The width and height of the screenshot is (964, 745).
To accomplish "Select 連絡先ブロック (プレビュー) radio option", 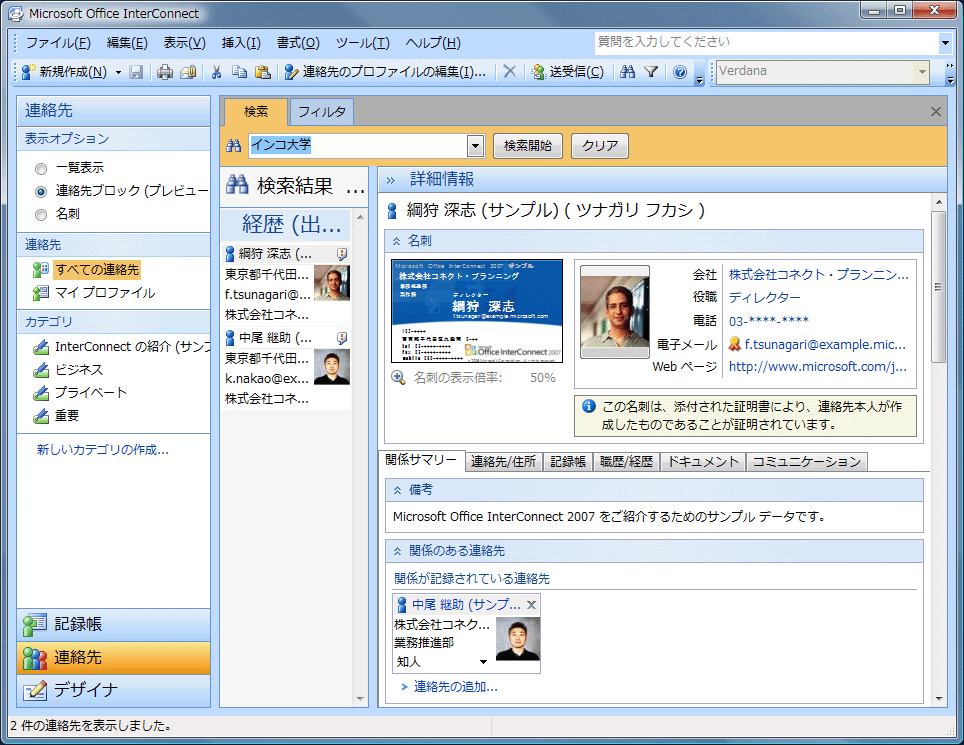I will coord(41,192).
